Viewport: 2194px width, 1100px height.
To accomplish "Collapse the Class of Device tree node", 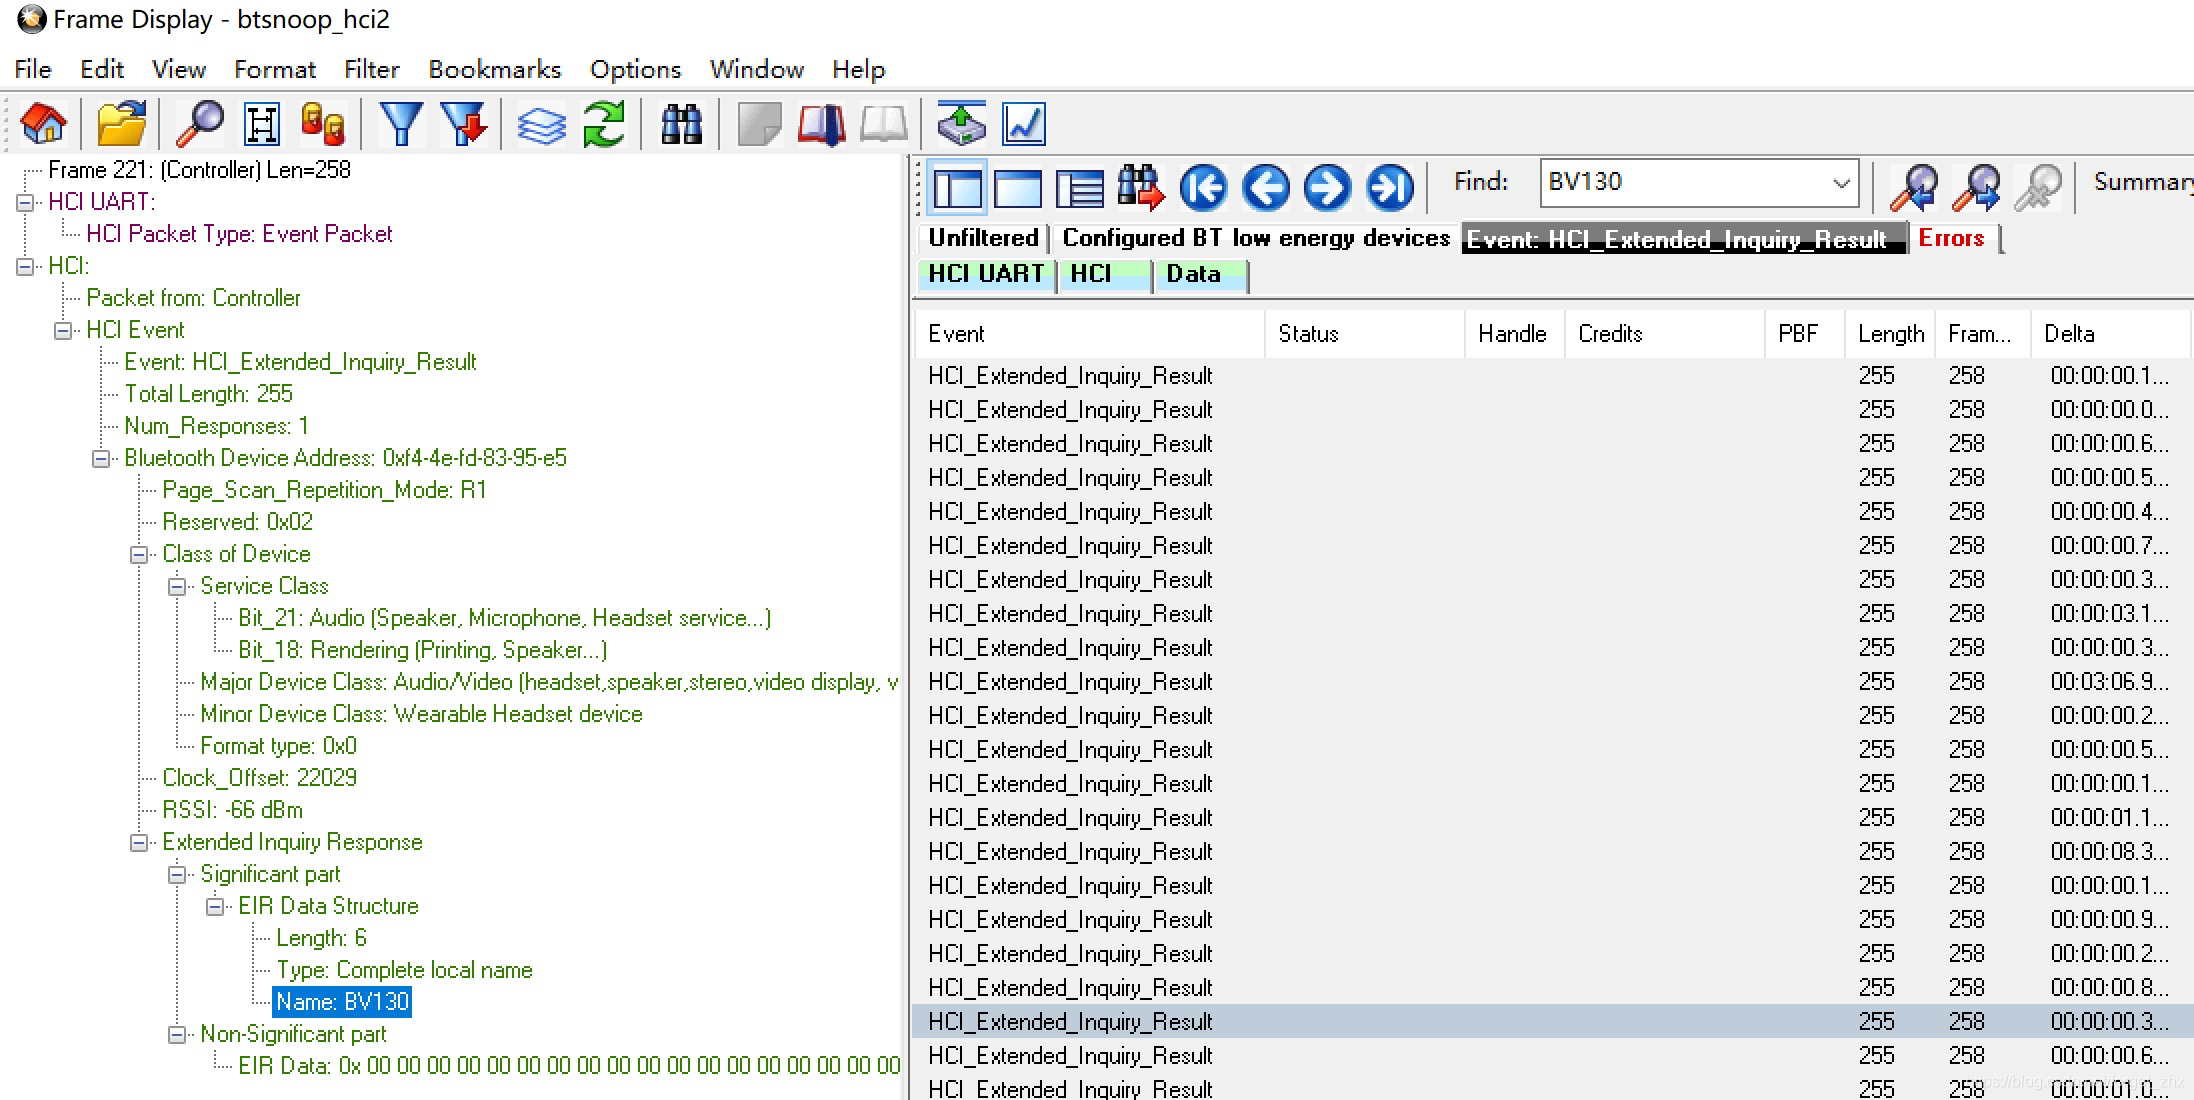I will coord(139,554).
